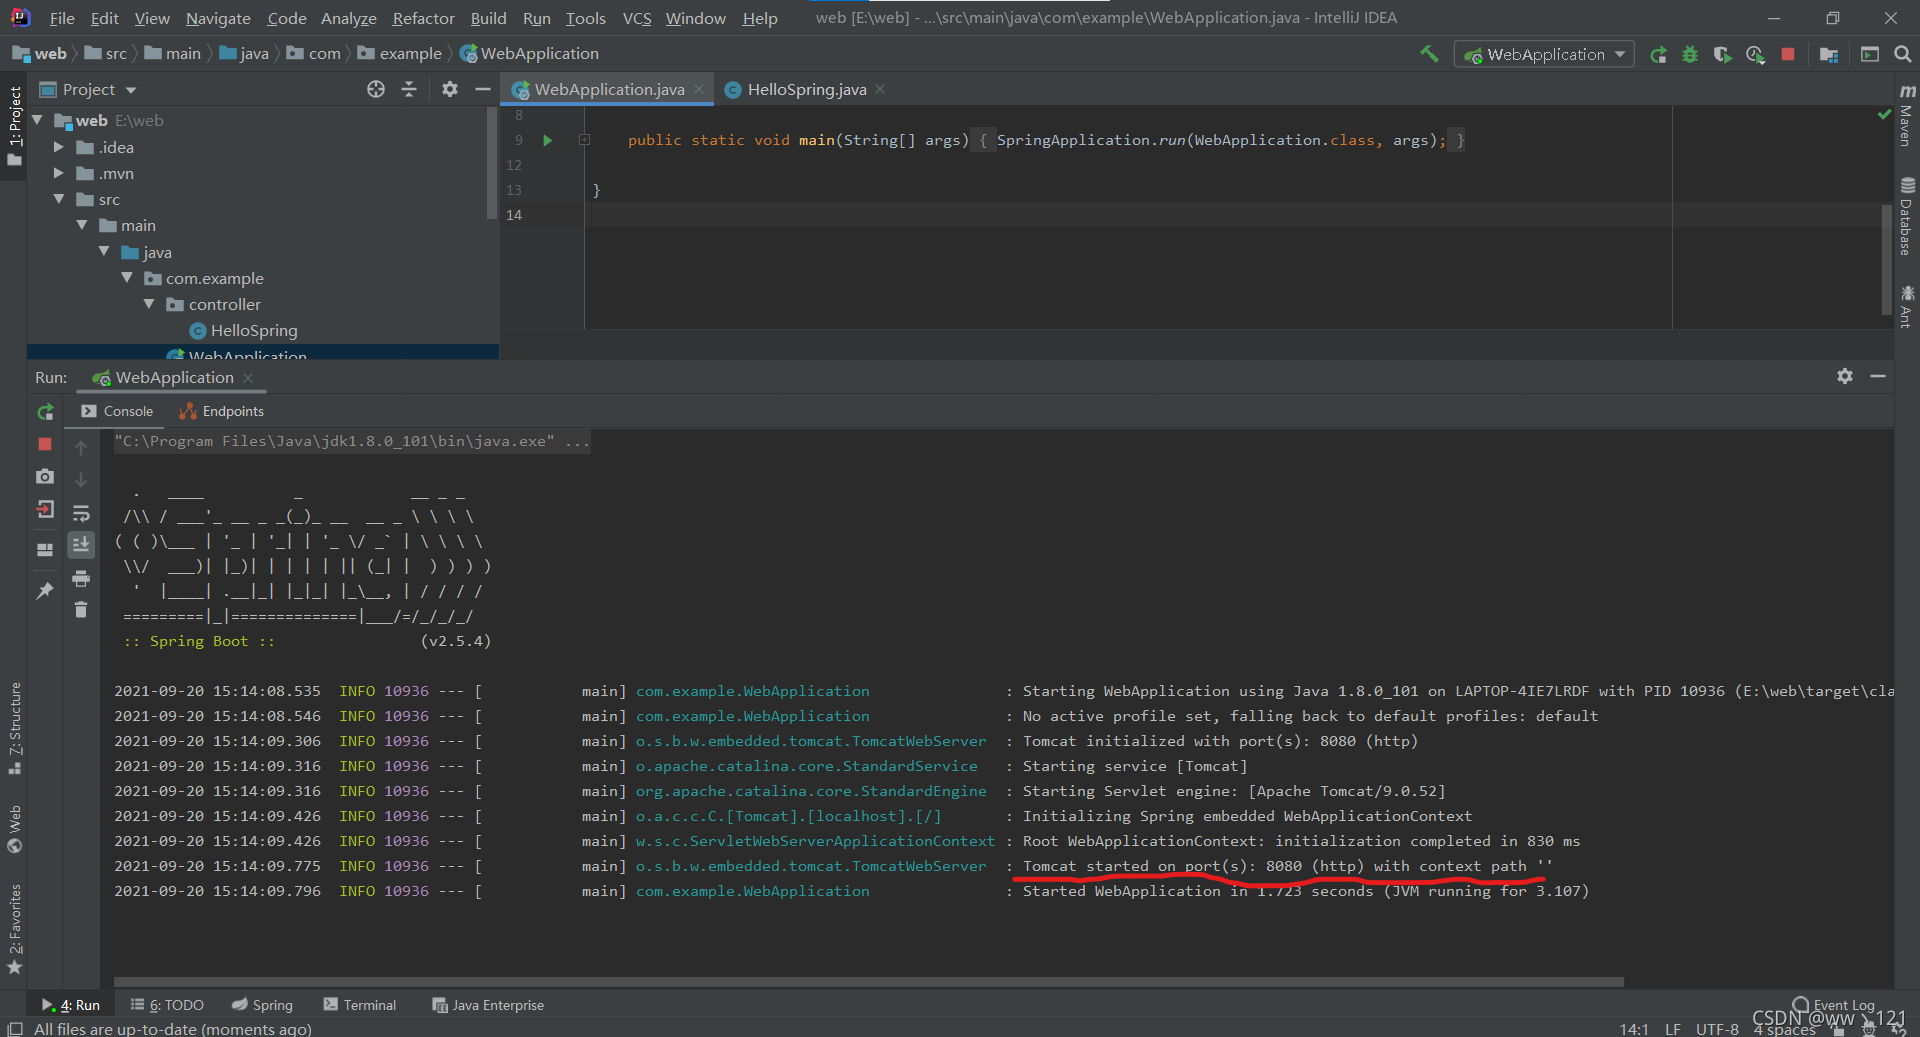The image size is (1920, 1037).
Task: Open the Analyze menu
Action: (348, 18)
